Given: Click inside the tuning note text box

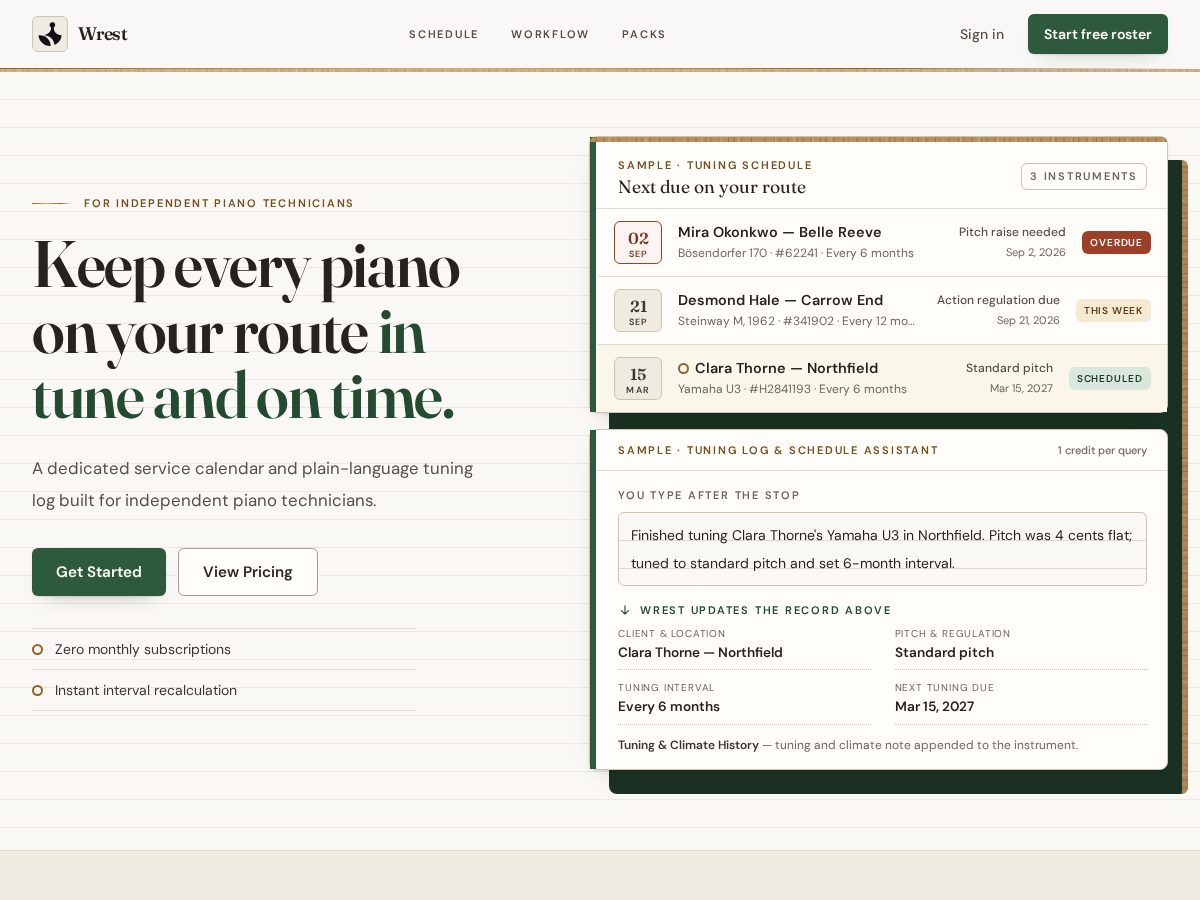Looking at the screenshot, I should point(882,549).
